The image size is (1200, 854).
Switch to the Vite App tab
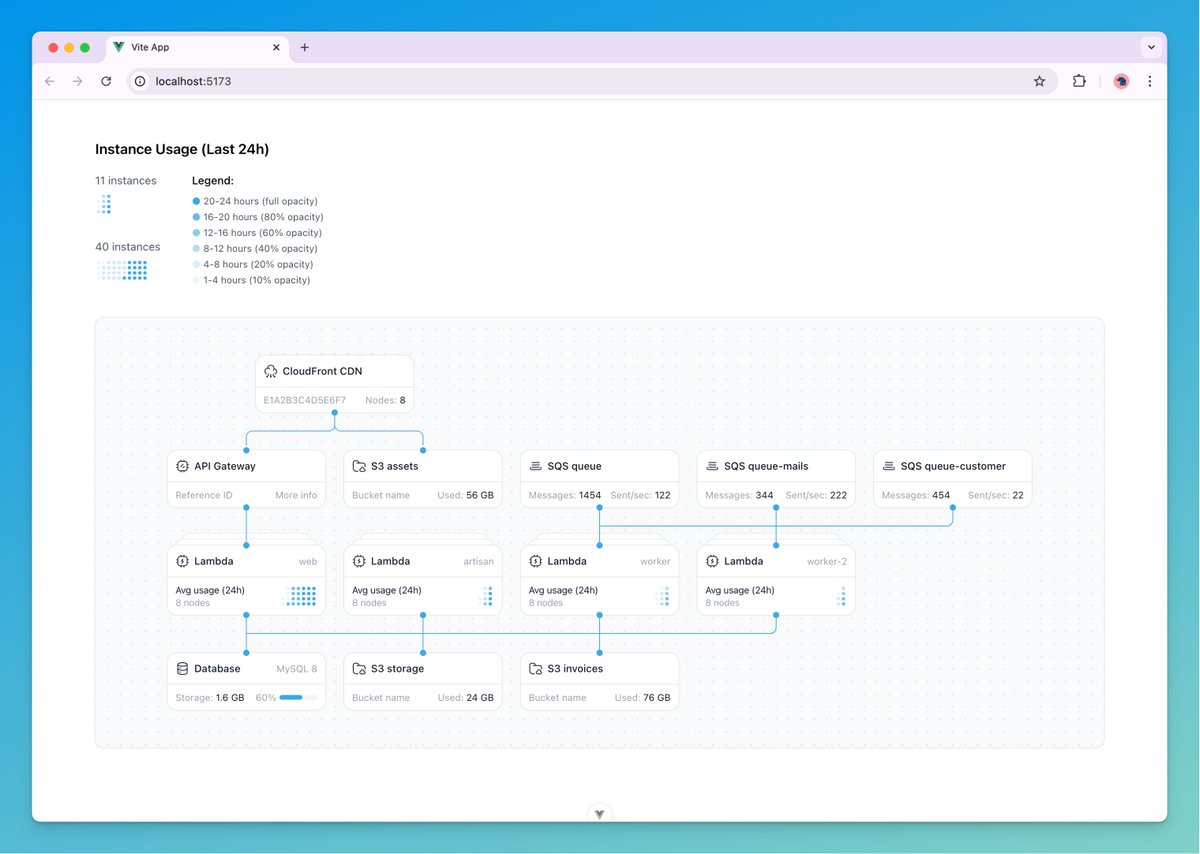[x=195, y=47]
